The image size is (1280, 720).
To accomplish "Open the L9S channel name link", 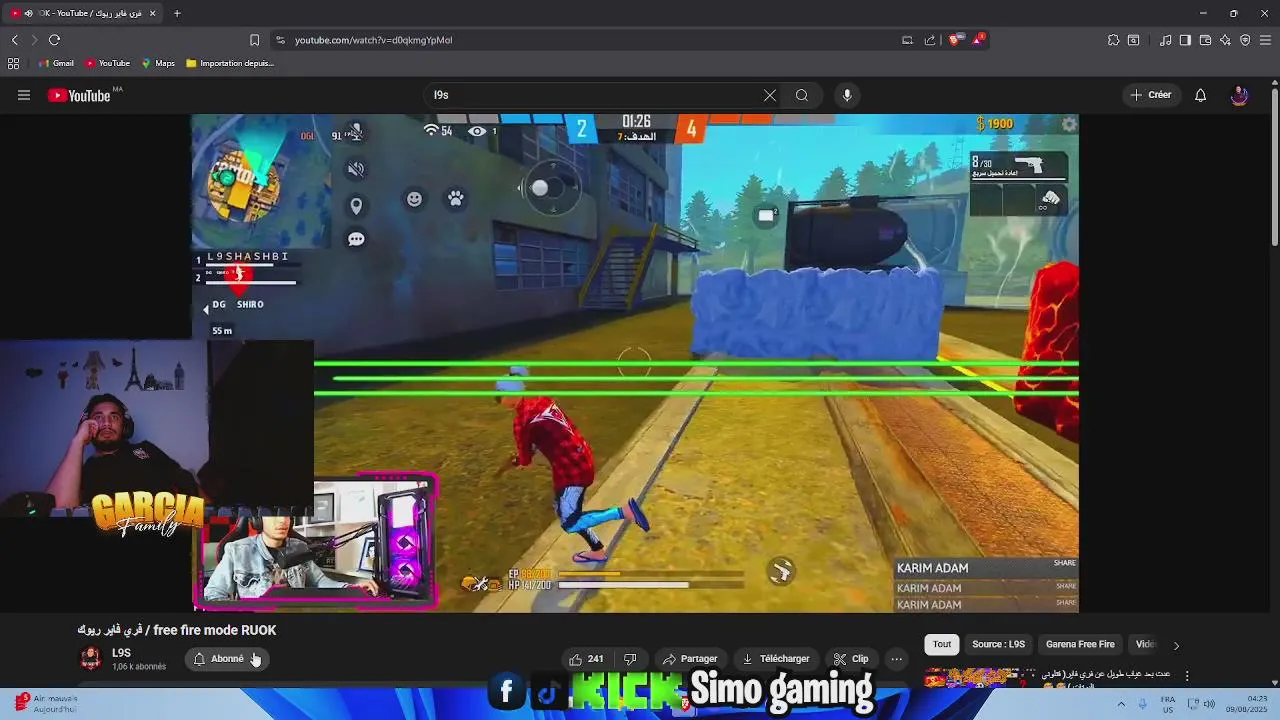I will pos(121,653).
